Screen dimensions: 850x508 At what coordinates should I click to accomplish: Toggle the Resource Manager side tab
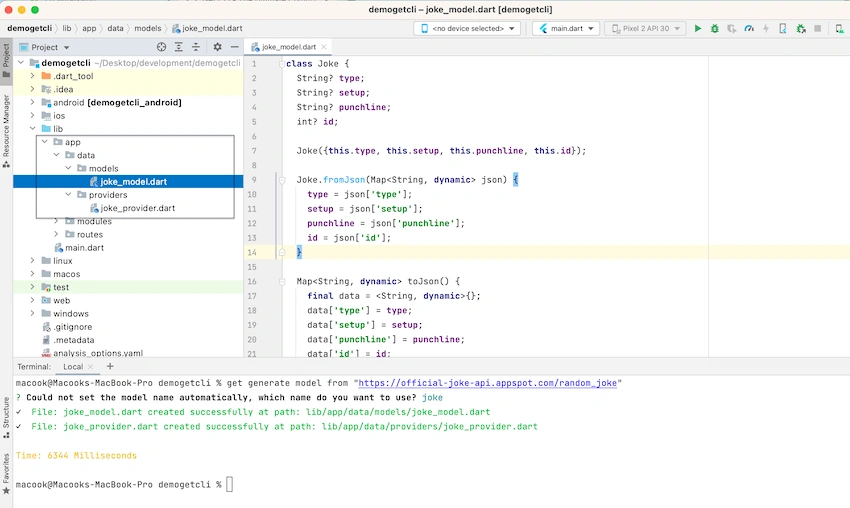6,131
